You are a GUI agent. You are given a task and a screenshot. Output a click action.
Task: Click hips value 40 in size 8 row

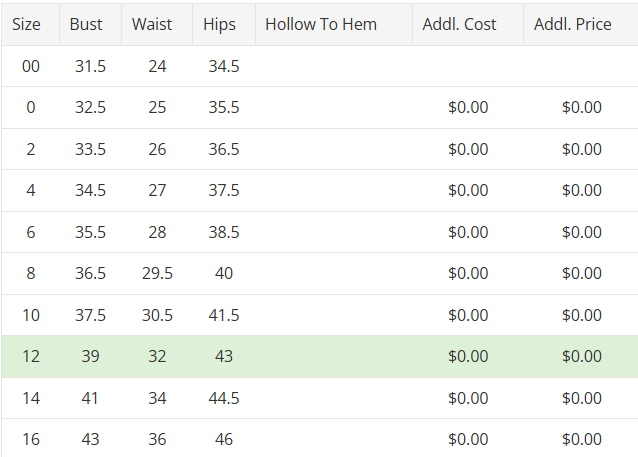[x=224, y=273]
